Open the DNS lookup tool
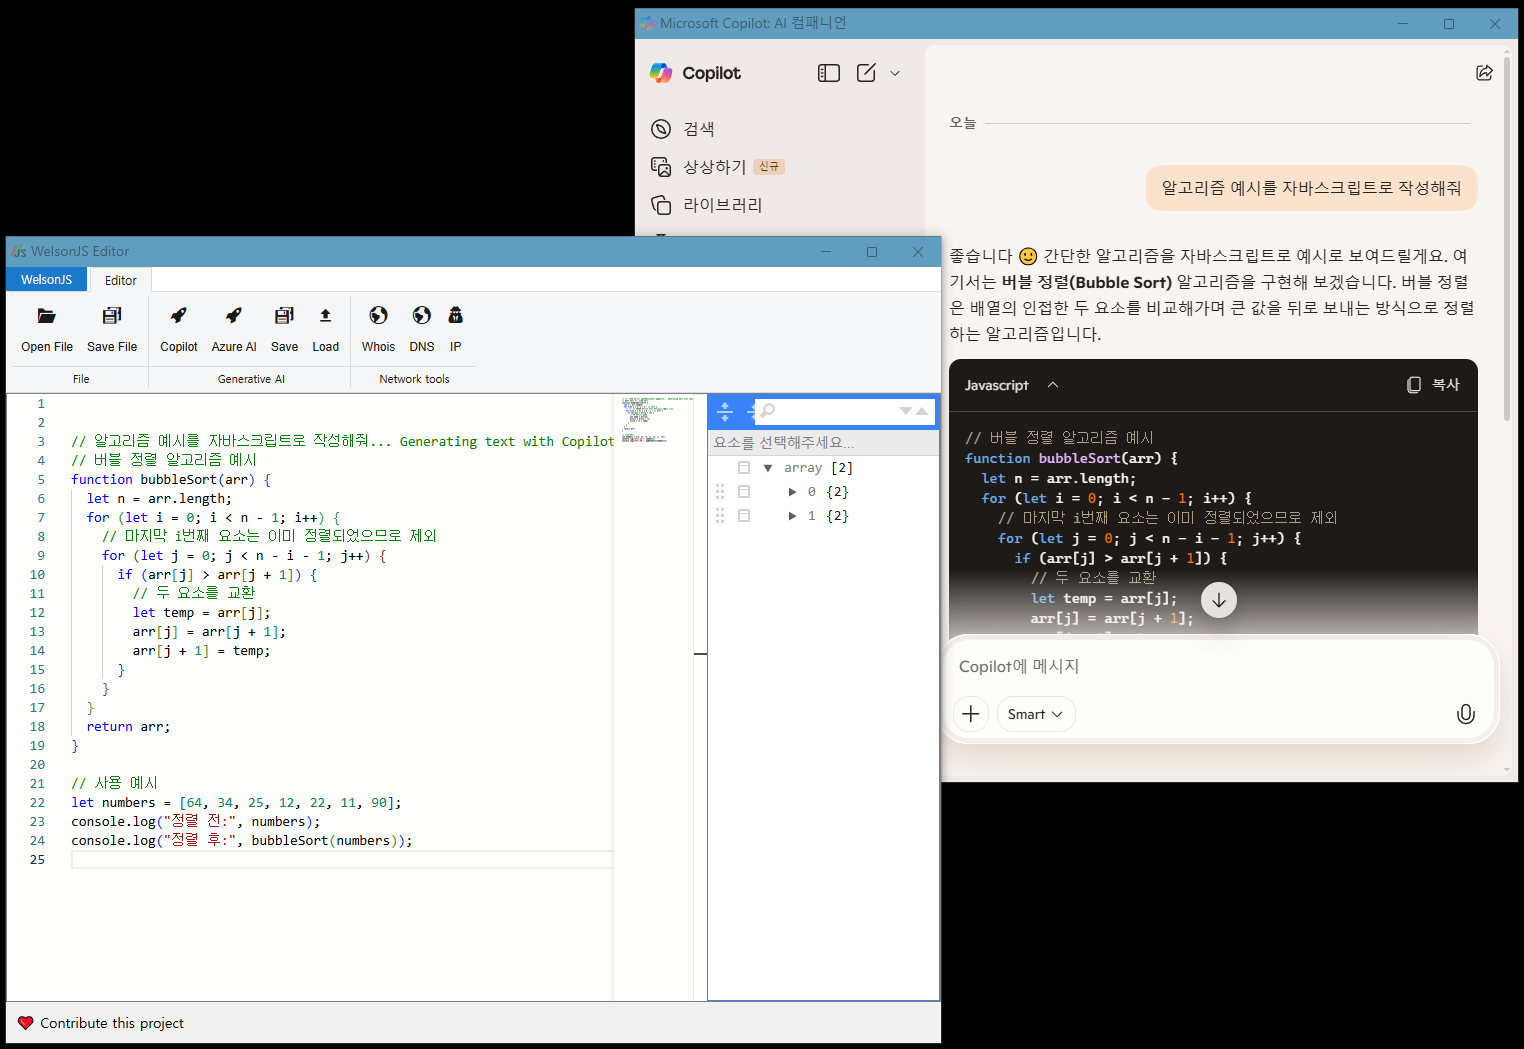The height and width of the screenshot is (1049, 1524). point(422,317)
